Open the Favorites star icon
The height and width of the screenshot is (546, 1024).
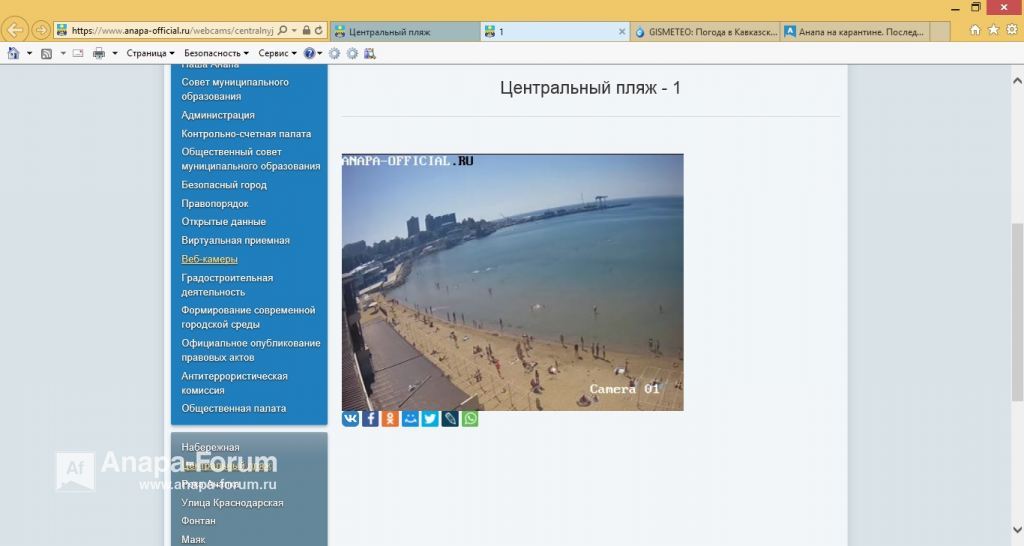click(x=993, y=30)
